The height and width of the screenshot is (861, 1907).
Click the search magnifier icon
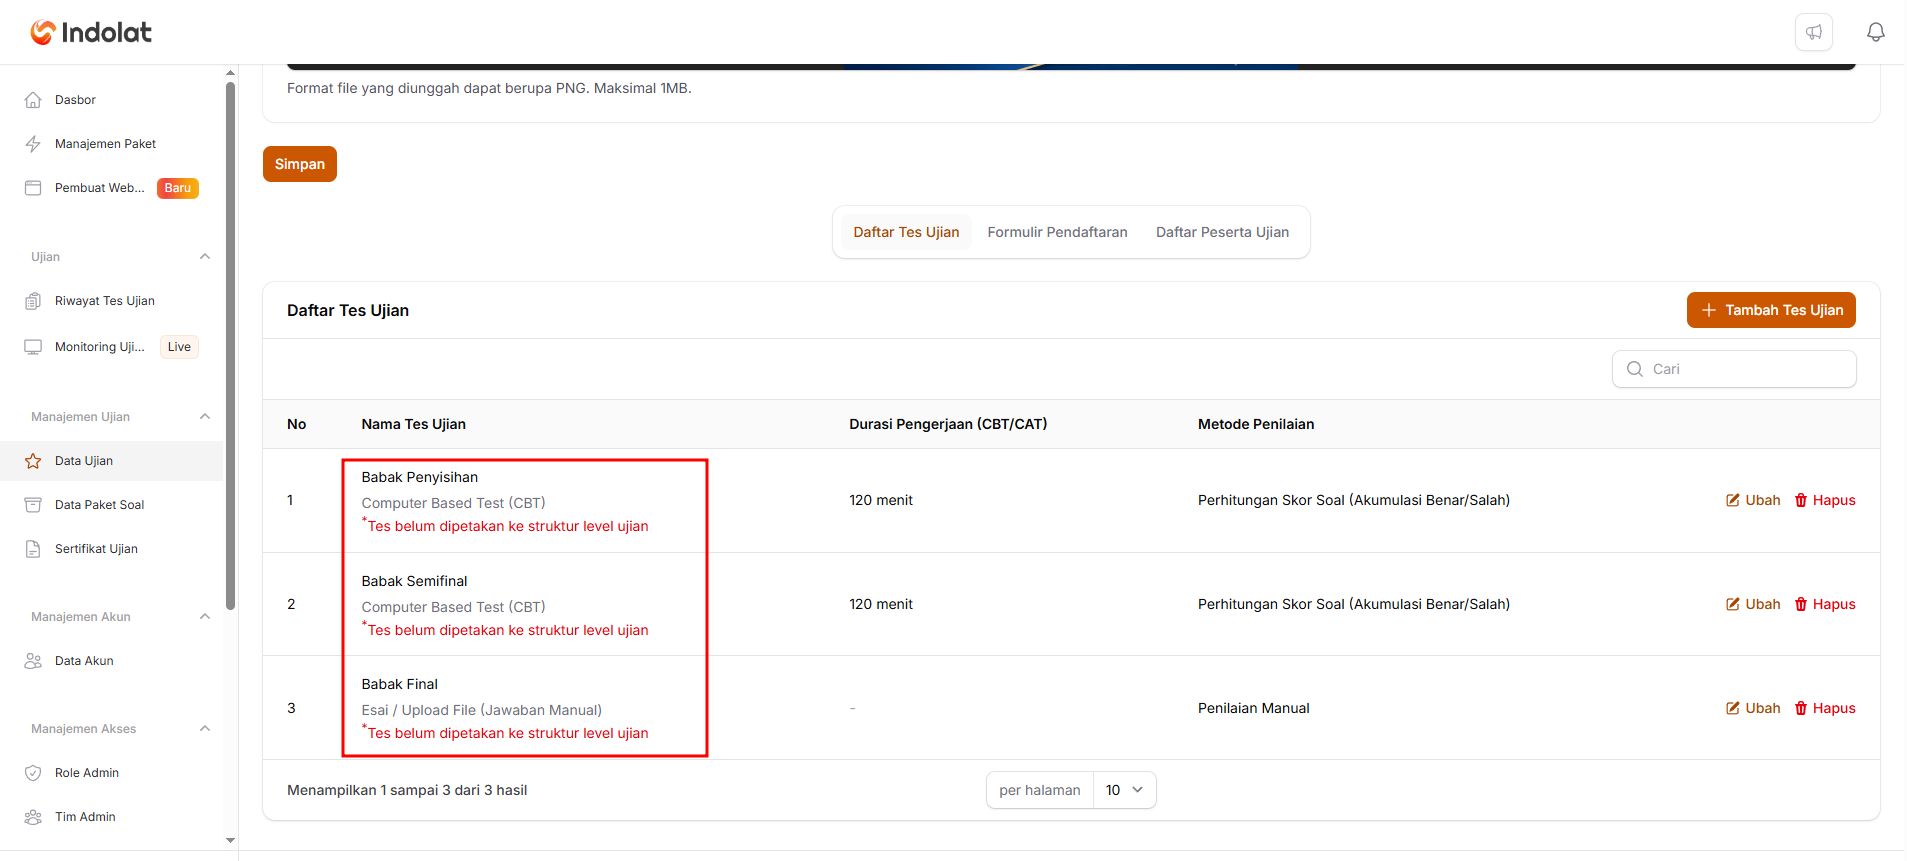coord(1635,369)
